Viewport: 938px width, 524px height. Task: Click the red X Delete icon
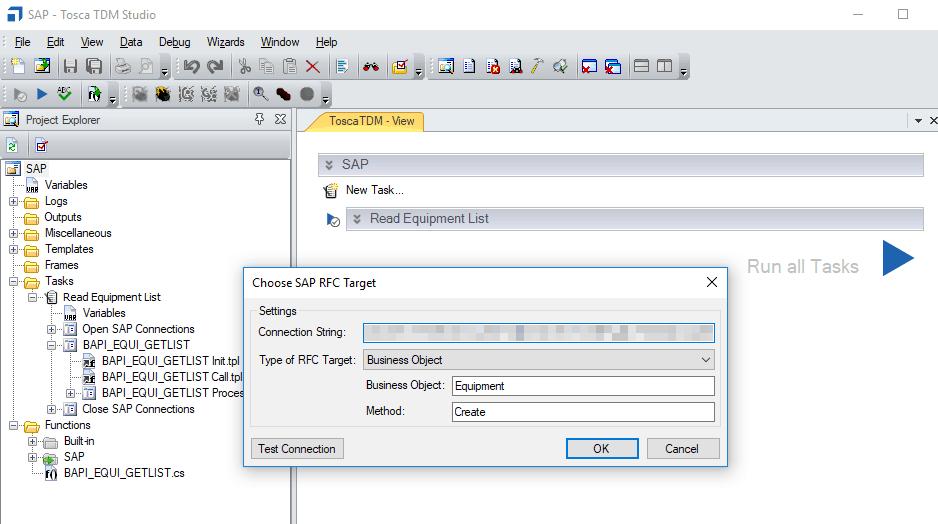point(312,67)
